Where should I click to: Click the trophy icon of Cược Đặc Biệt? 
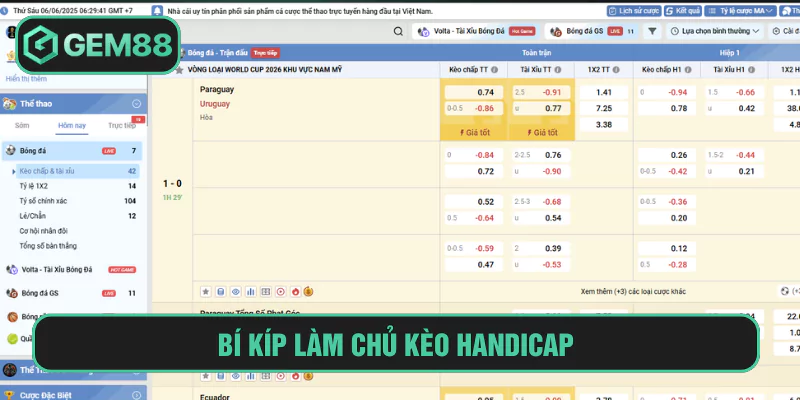click(10, 395)
